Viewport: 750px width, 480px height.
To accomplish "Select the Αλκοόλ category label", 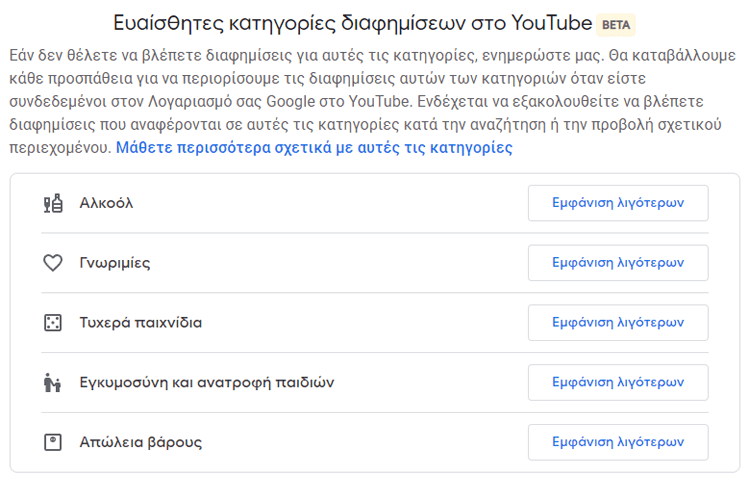I will pyautogui.click(x=106, y=203).
